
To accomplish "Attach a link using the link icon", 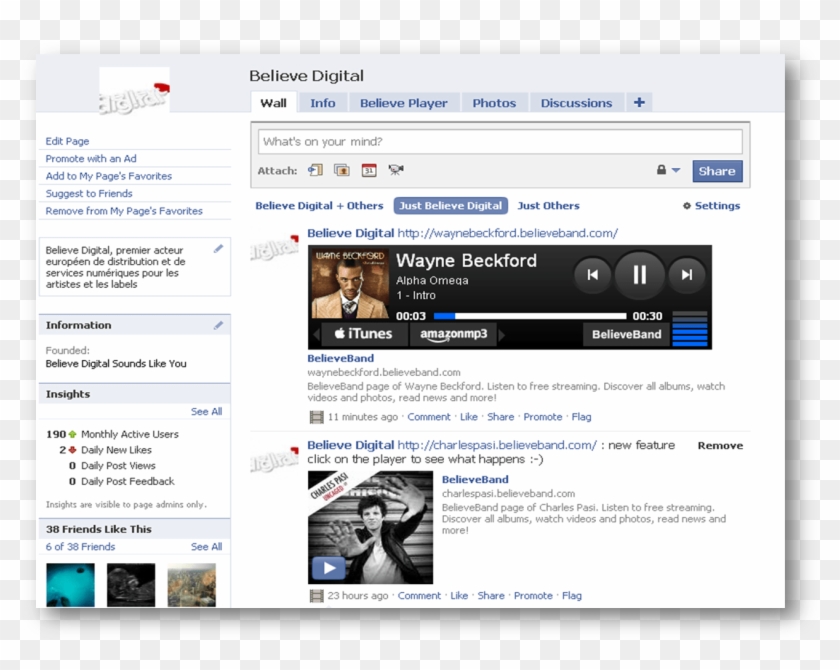I will tap(315, 170).
